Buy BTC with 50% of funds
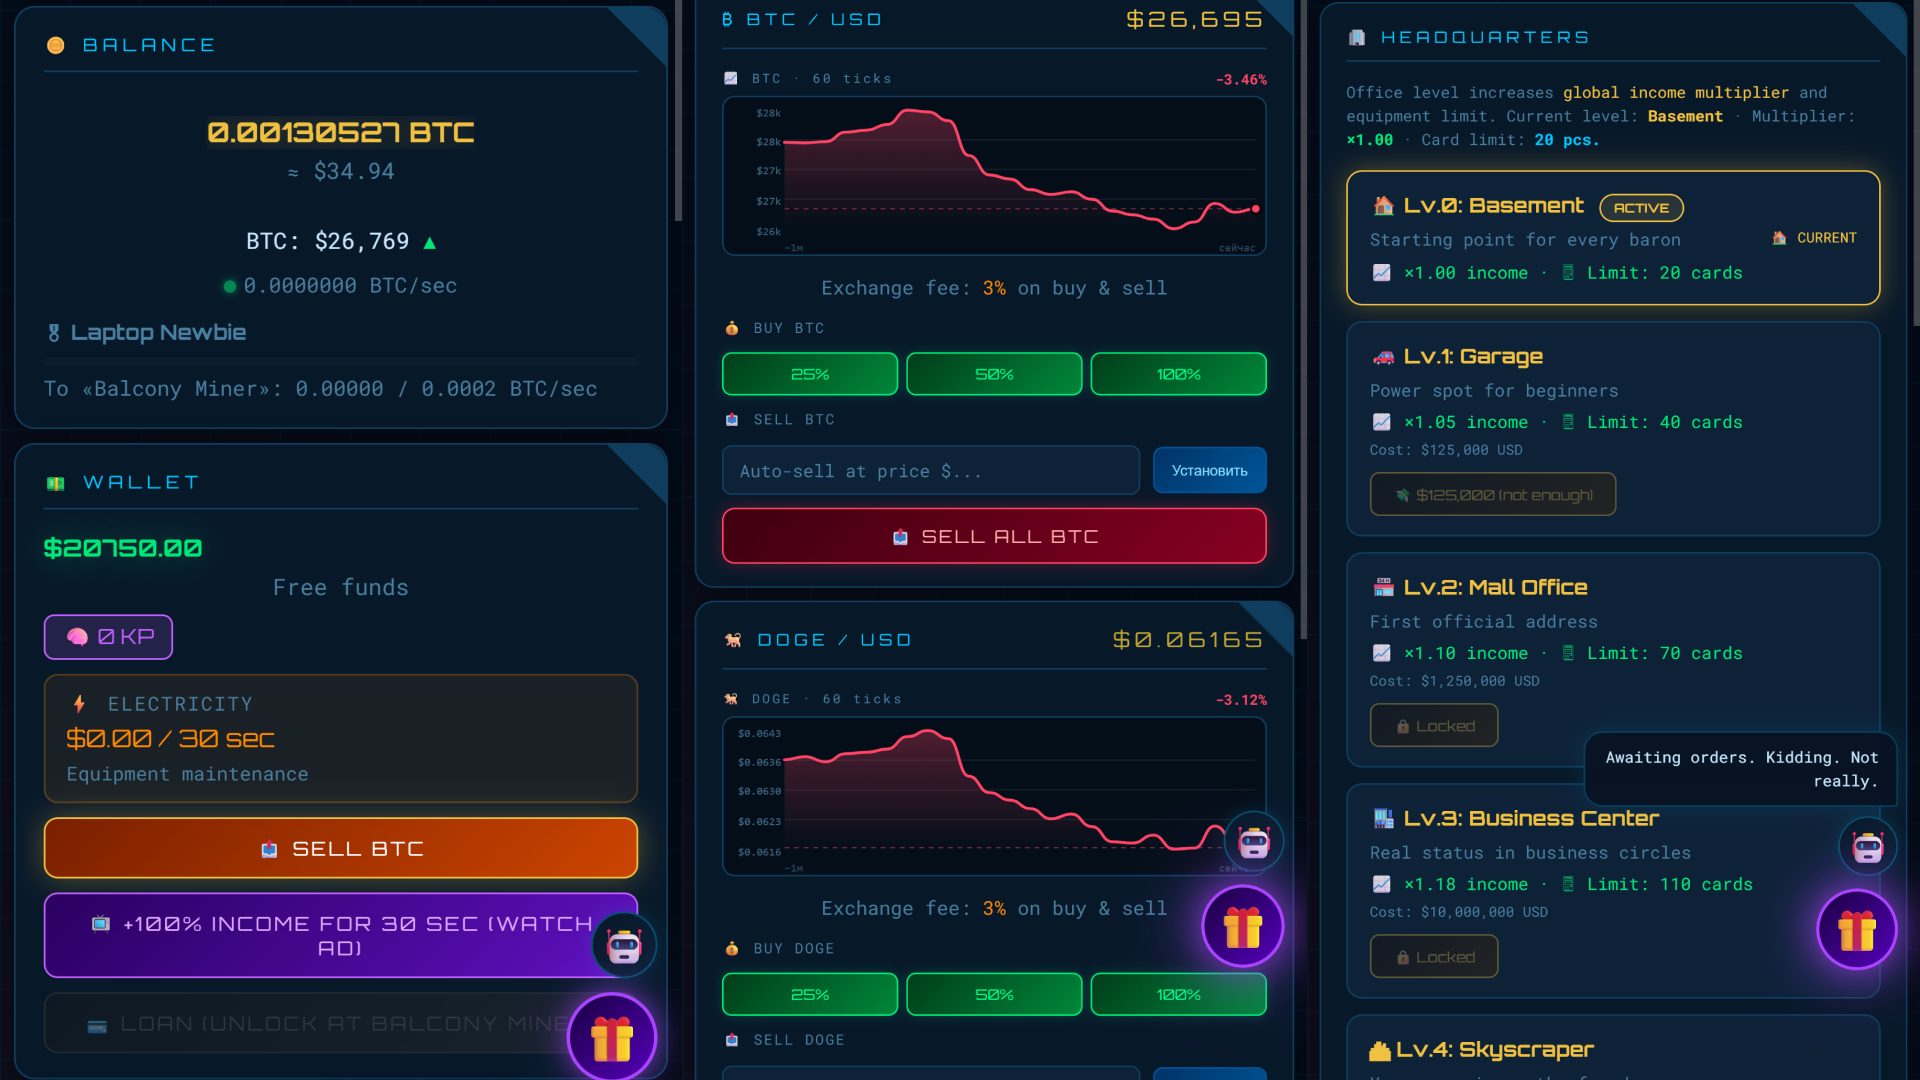1920x1080 pixels. pos(994,374)
